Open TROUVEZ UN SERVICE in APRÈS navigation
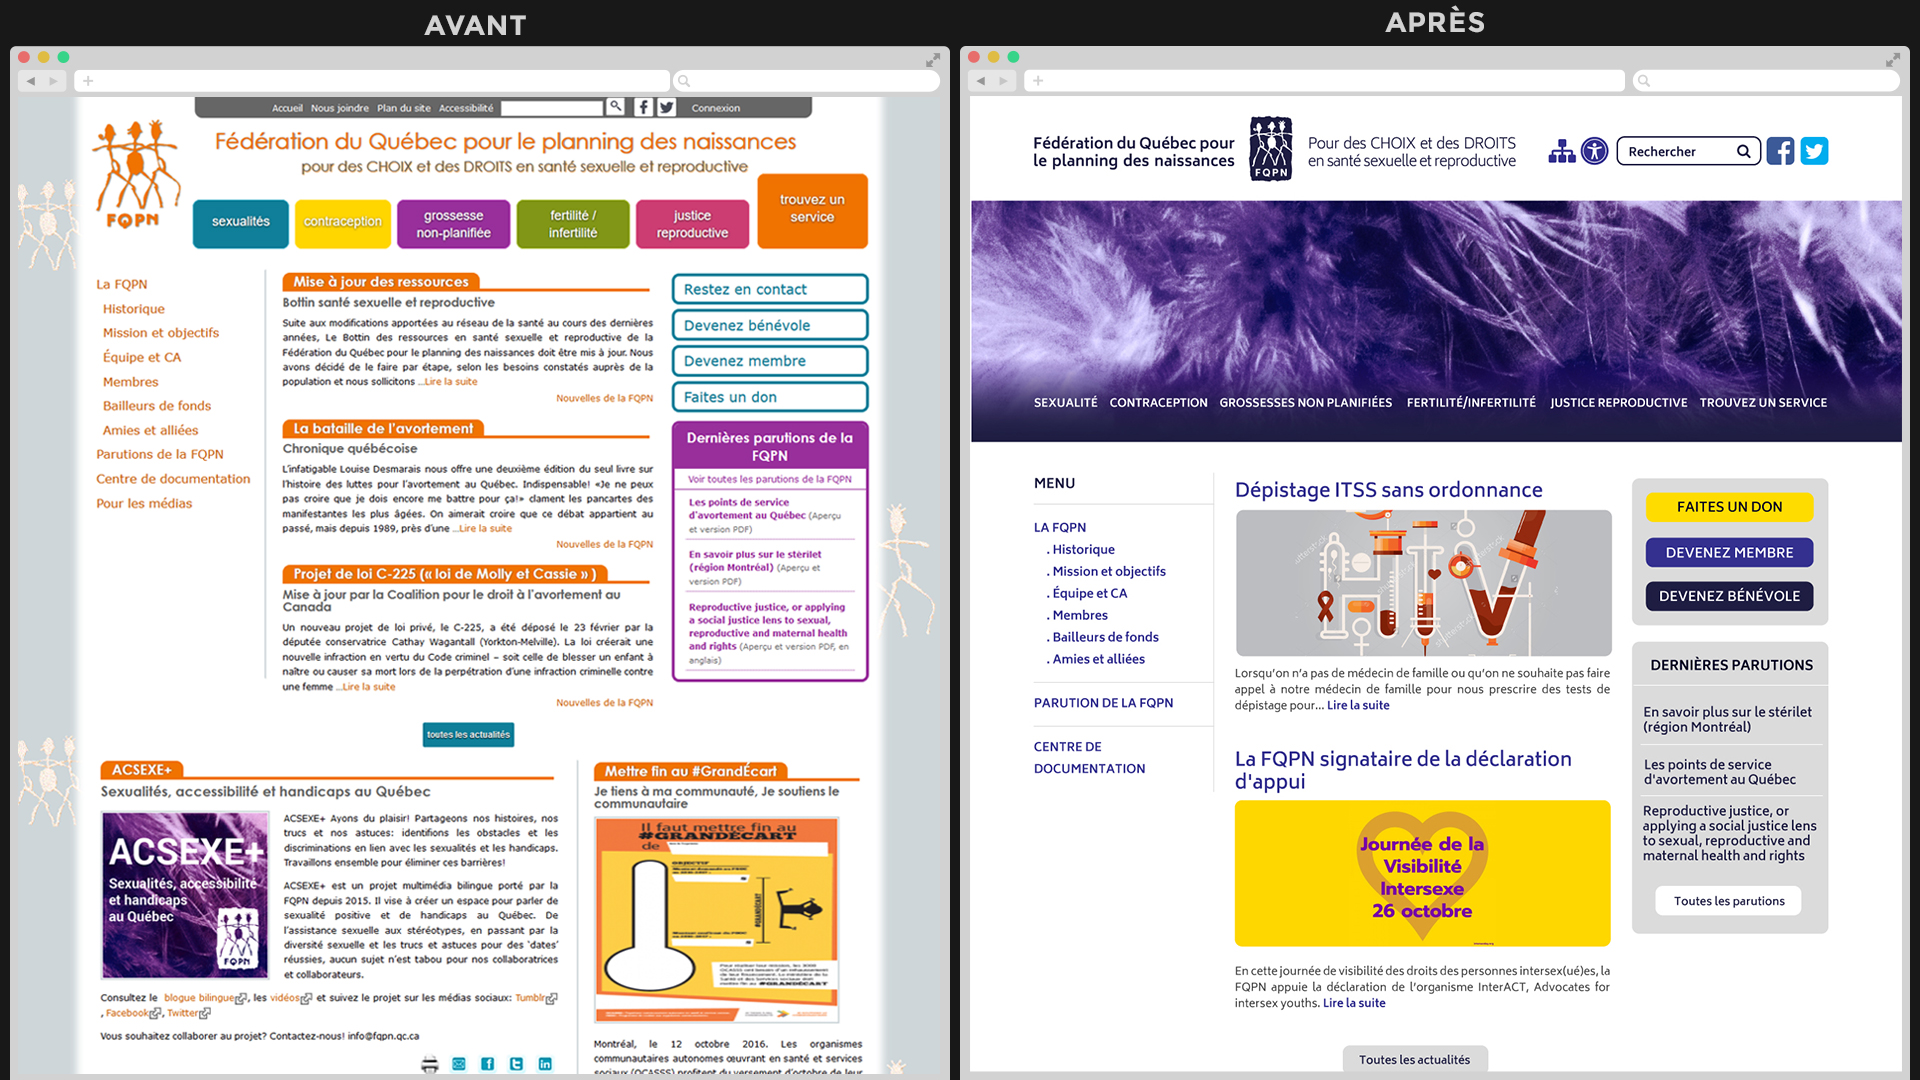The width and height of the screenshot is (1920, 1080). click(x=1763, y=402)
